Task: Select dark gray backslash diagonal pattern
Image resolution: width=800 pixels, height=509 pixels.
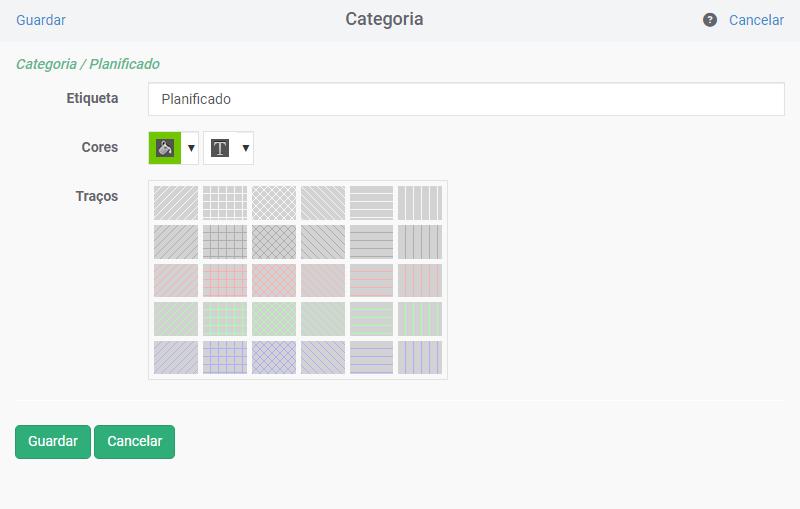Action: pyautogui.click(x=323, y=242)
